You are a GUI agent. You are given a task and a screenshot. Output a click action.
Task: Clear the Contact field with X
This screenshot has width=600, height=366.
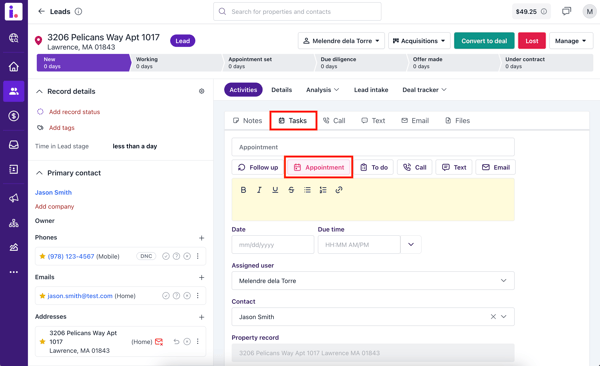(x=493, y=317)
